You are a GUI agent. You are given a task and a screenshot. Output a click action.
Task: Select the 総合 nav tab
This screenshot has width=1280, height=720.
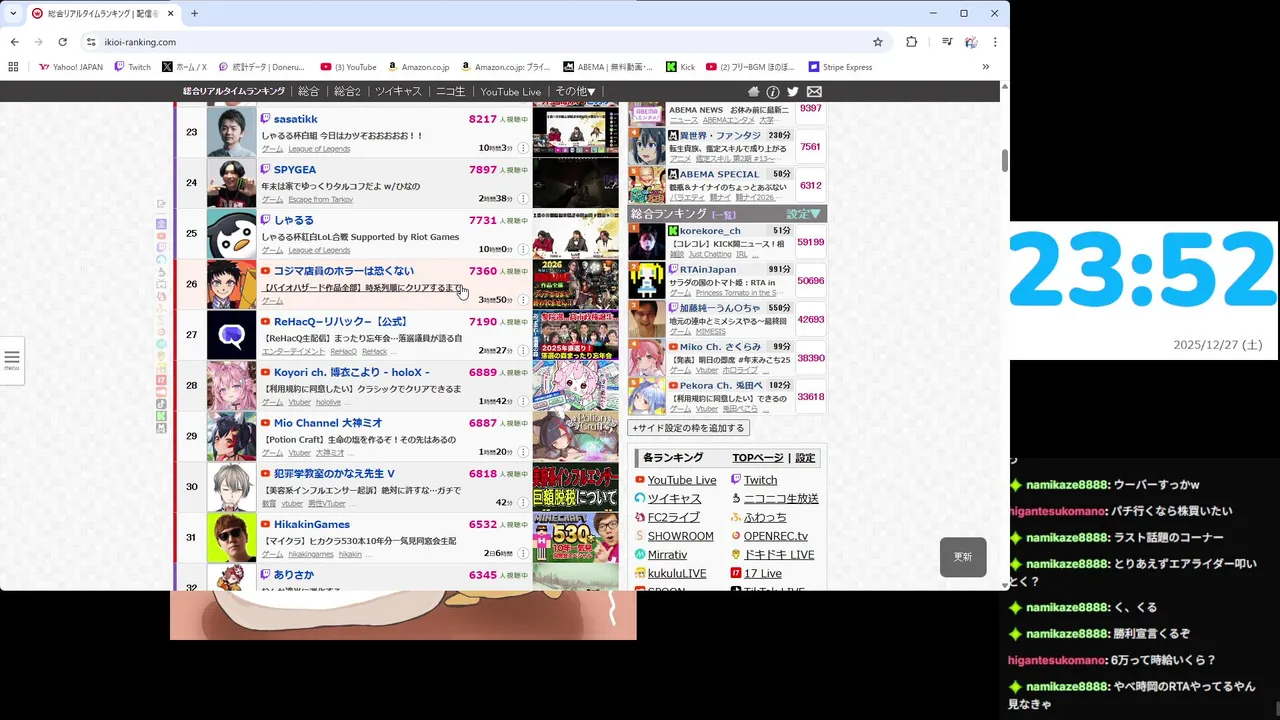click(309, 91)
